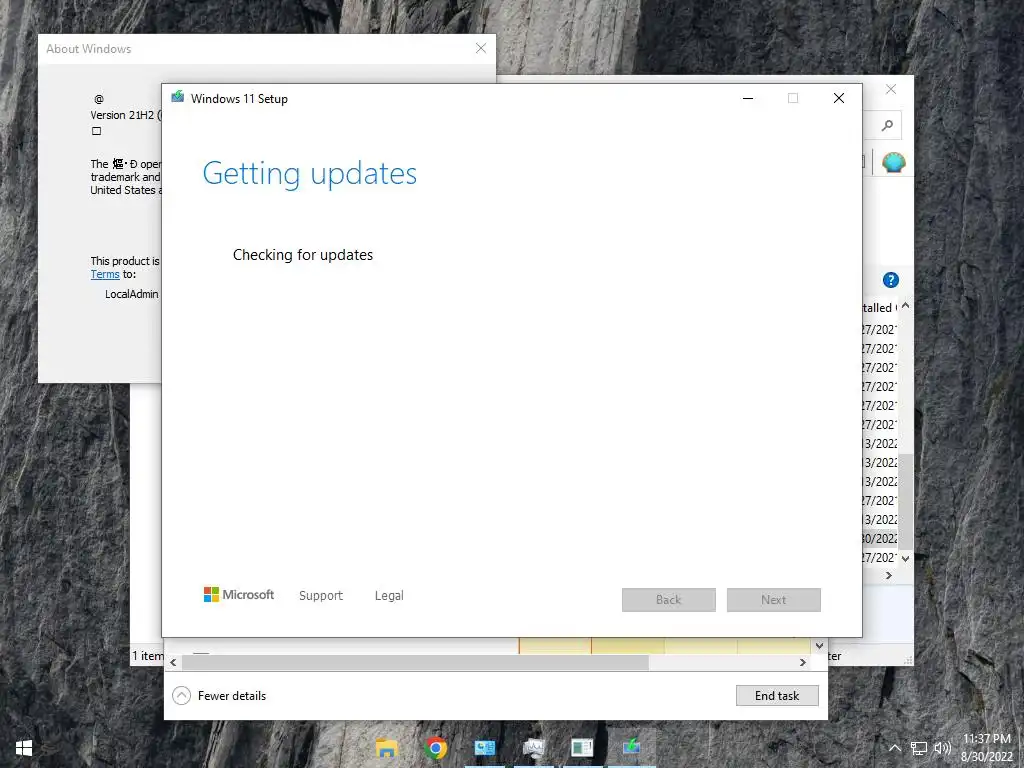
Task: Switch to the green-and-white window taskbar icon
Action: (582, 748)
